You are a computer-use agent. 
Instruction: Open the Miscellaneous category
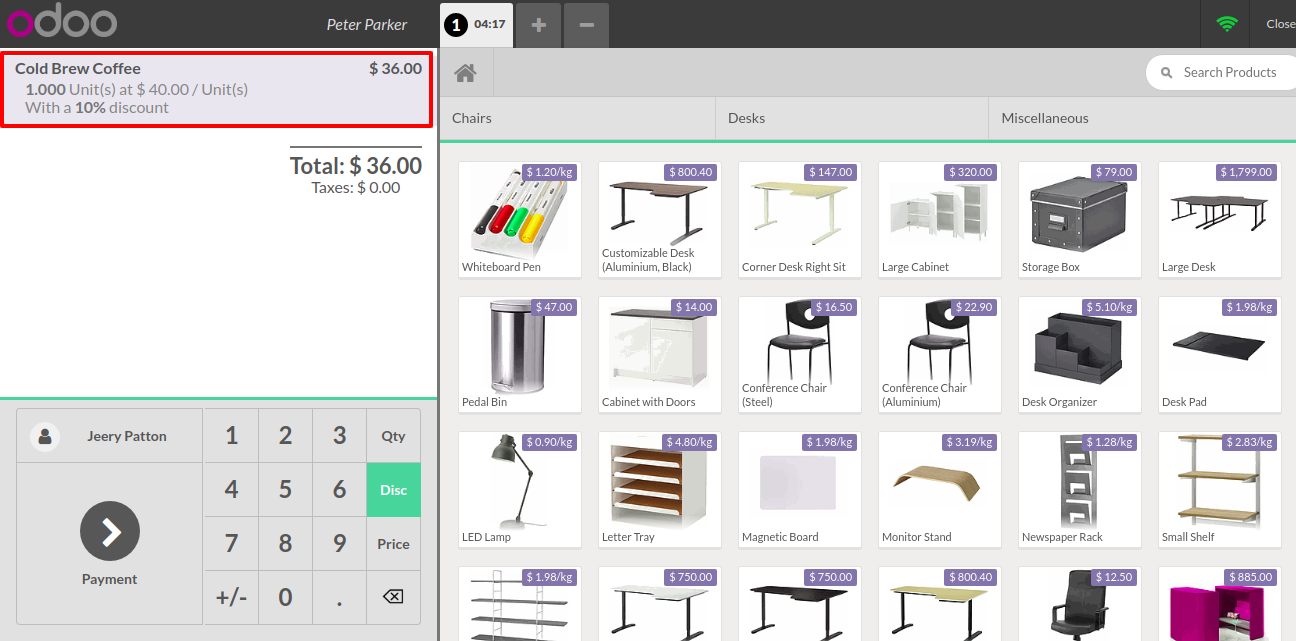[x=1140, y=118]
